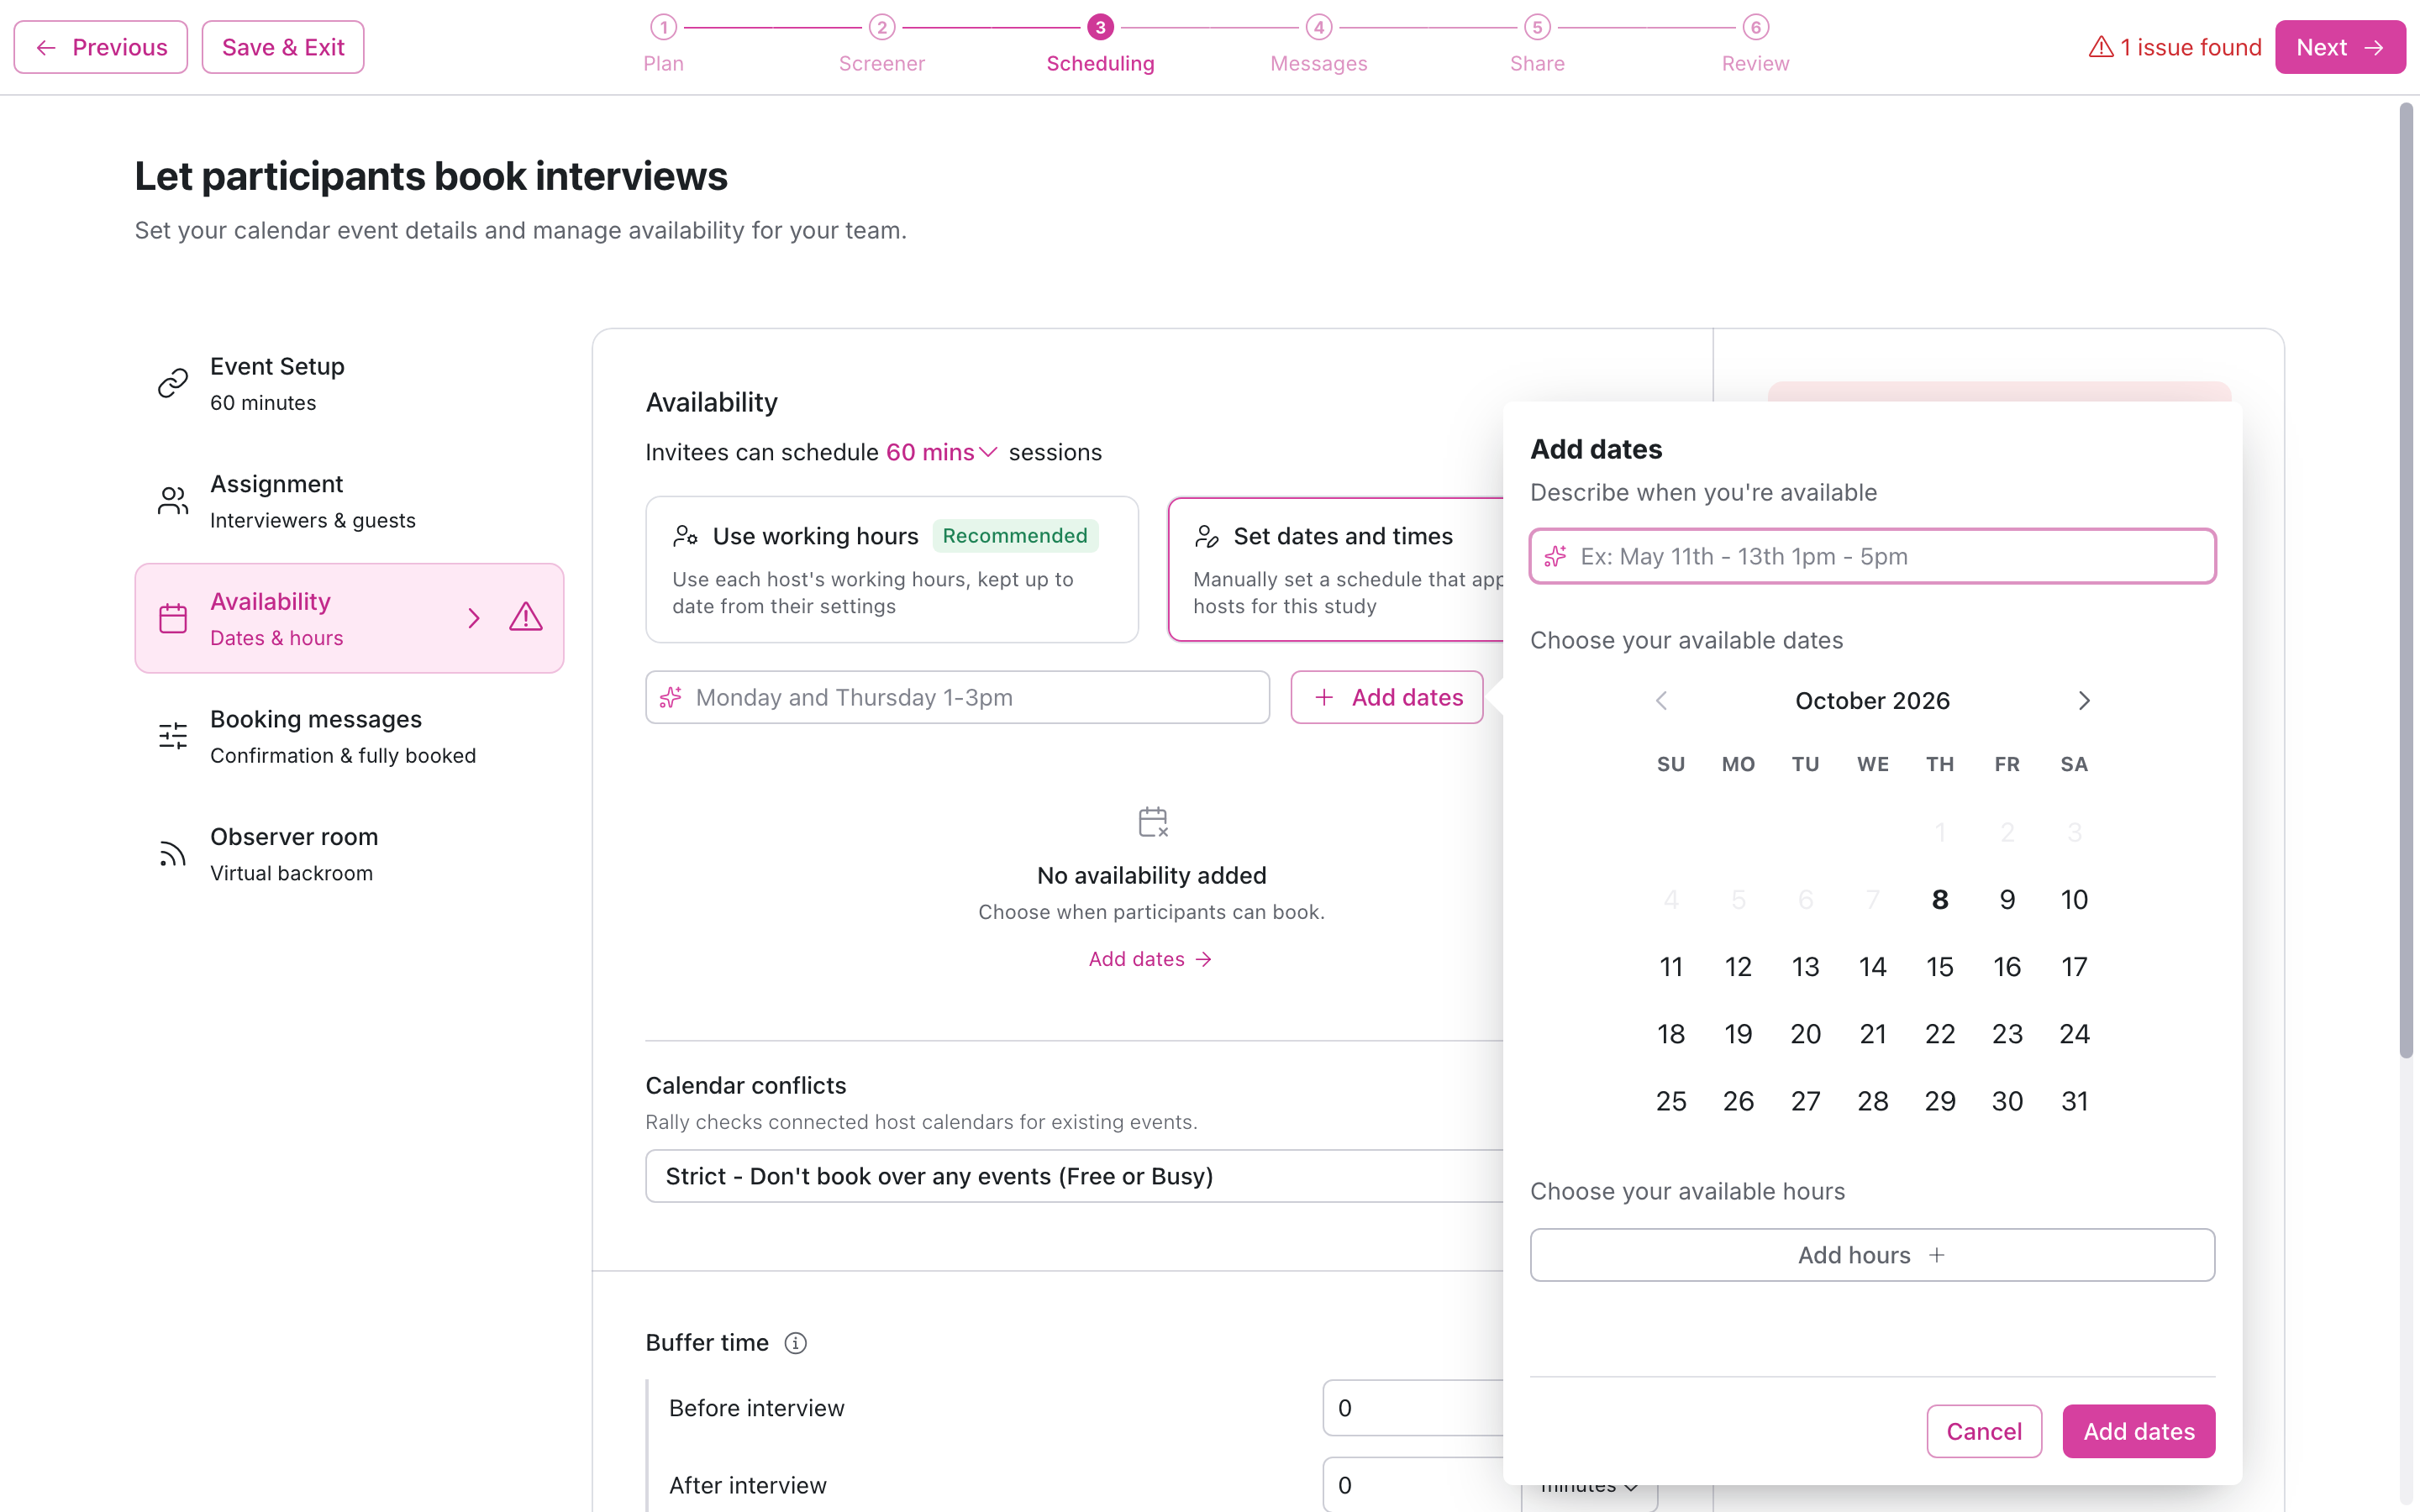Open the Share step
The image size is (2420, 1512).
(1537, 44)
